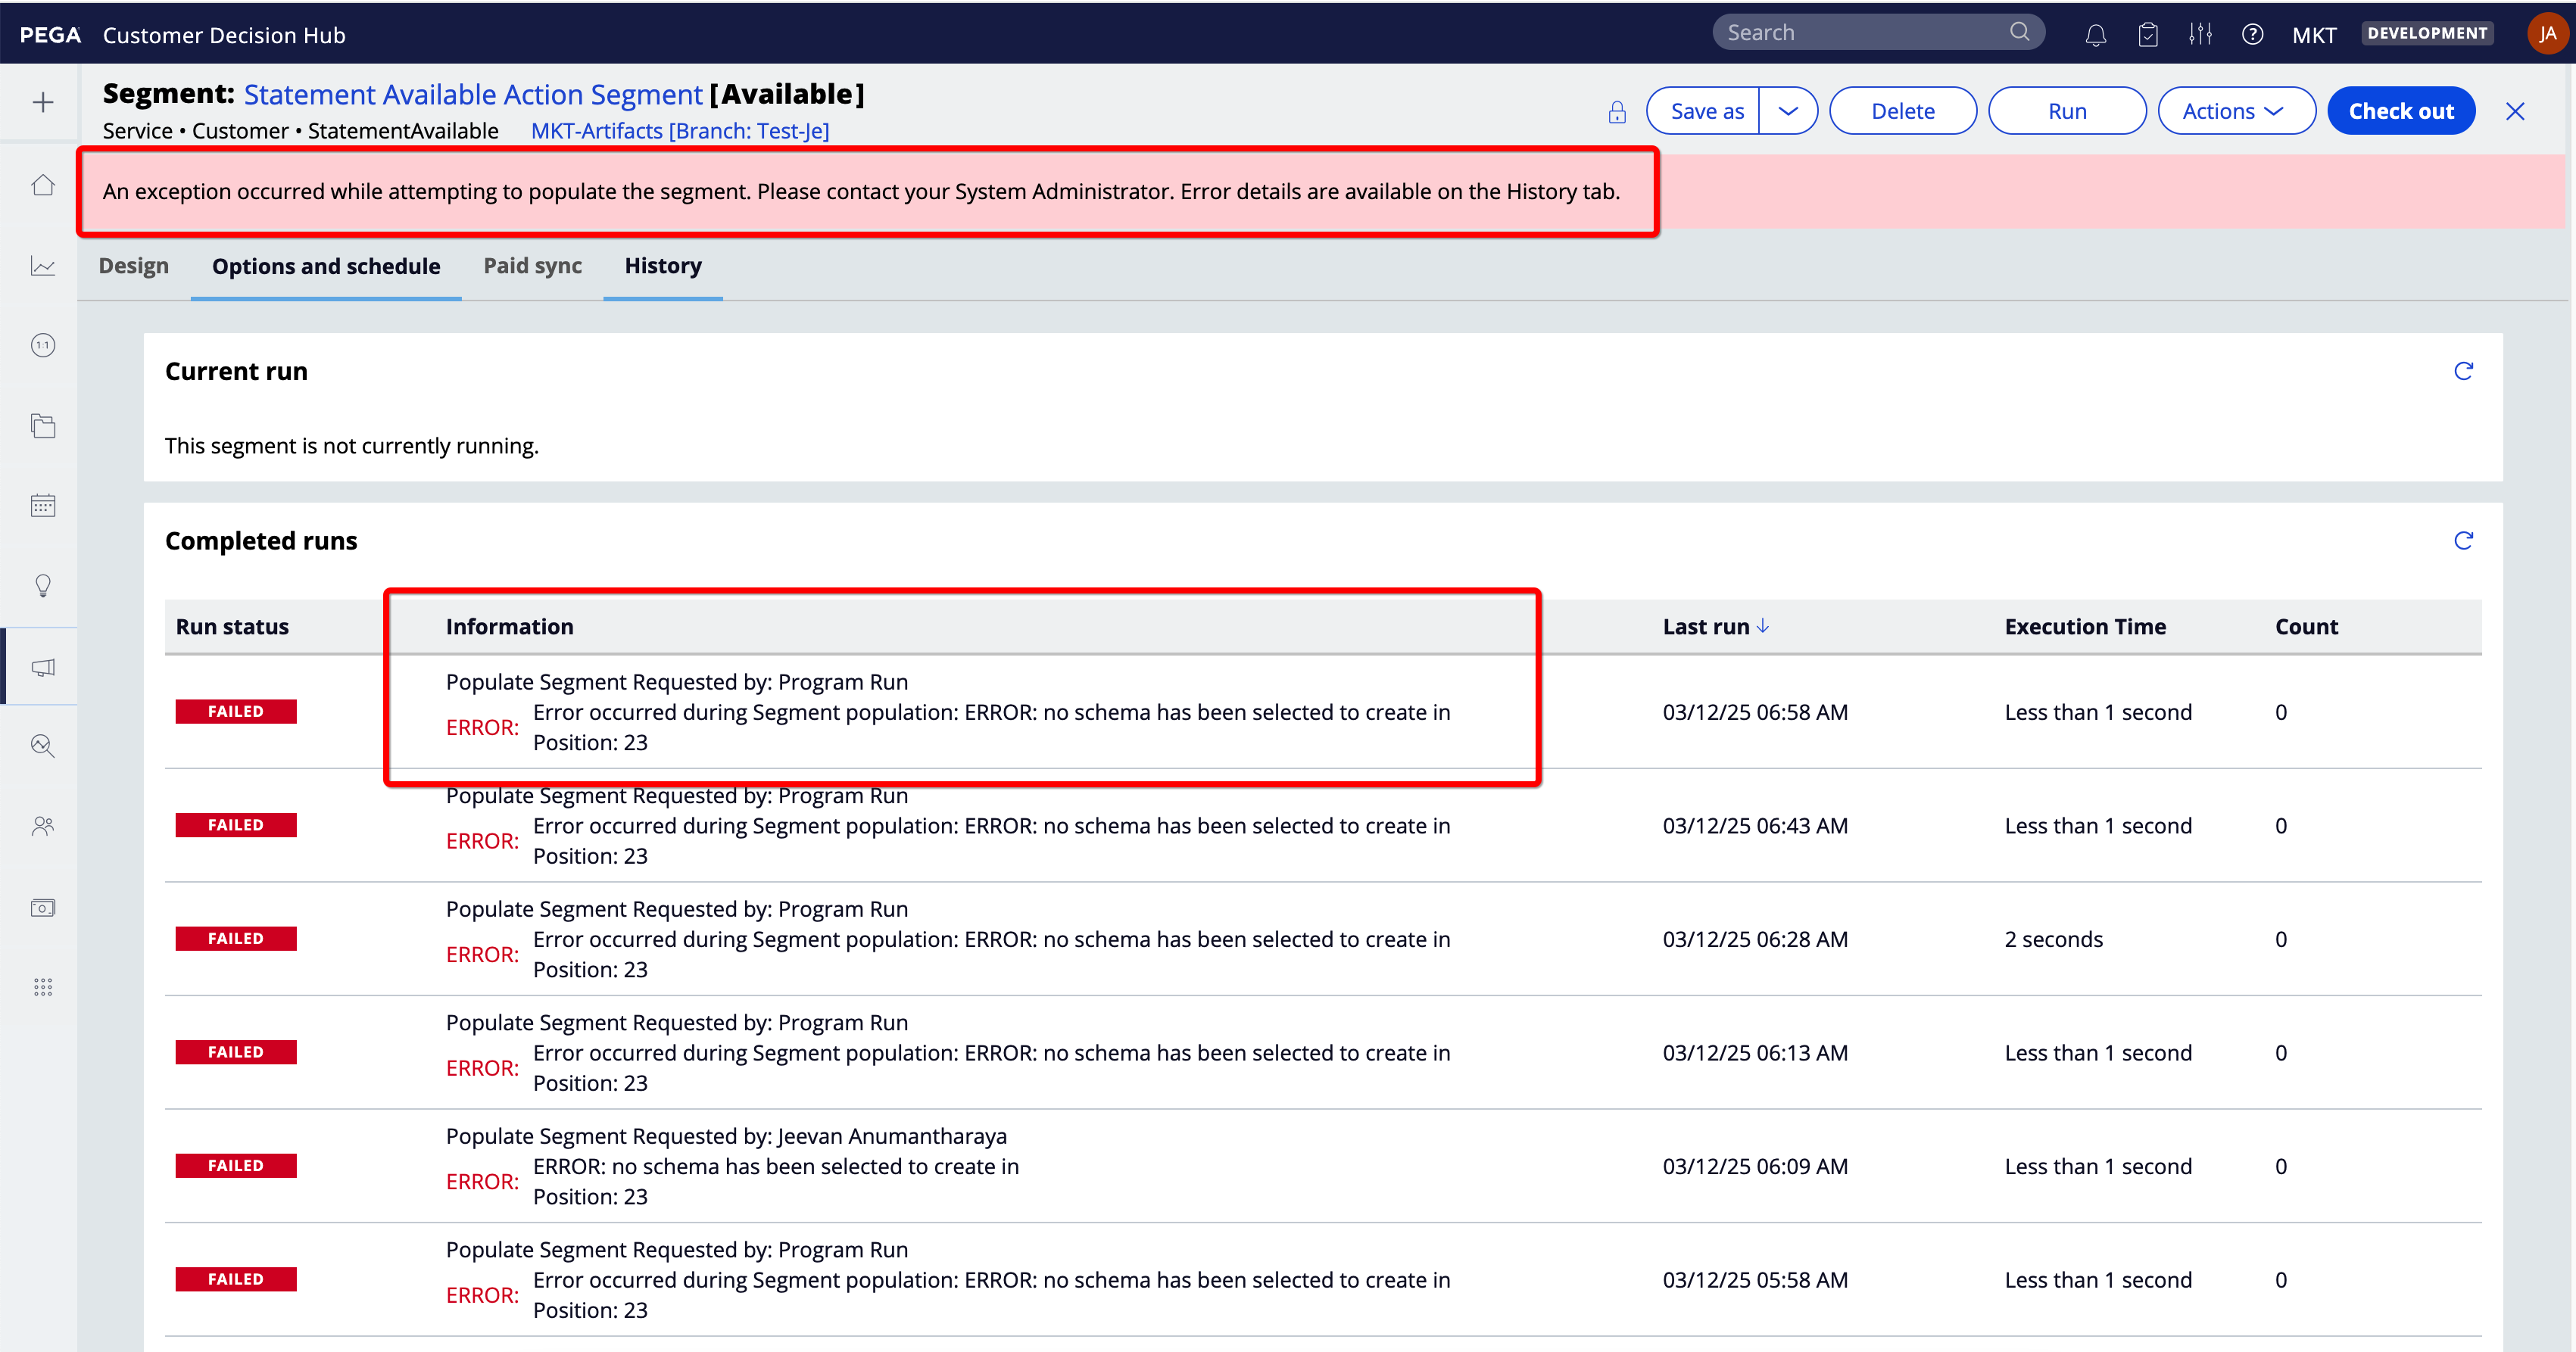This screenshot has width=2576, height=1352.
Task: Click the padlock icon near Save as
Action: pos(1617,111)
